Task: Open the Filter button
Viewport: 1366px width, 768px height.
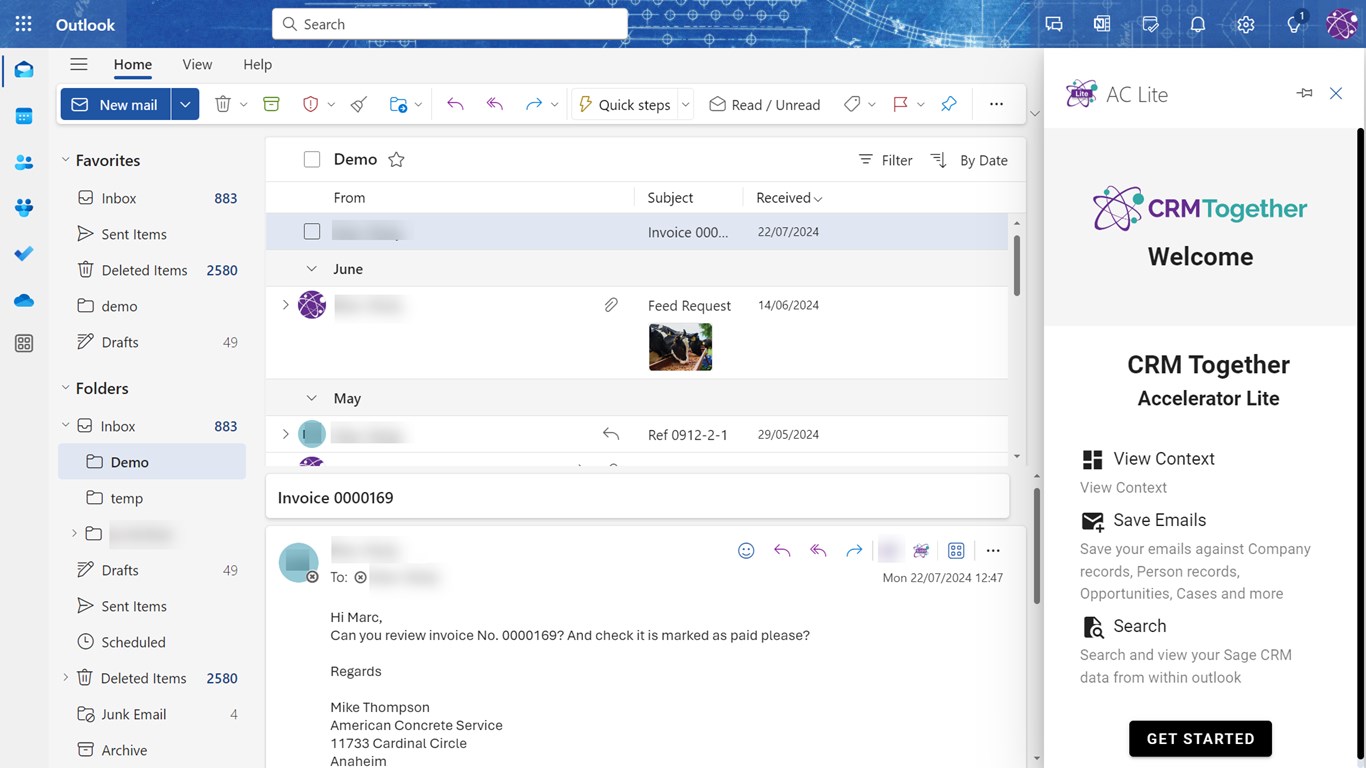Action: [885, 160]
